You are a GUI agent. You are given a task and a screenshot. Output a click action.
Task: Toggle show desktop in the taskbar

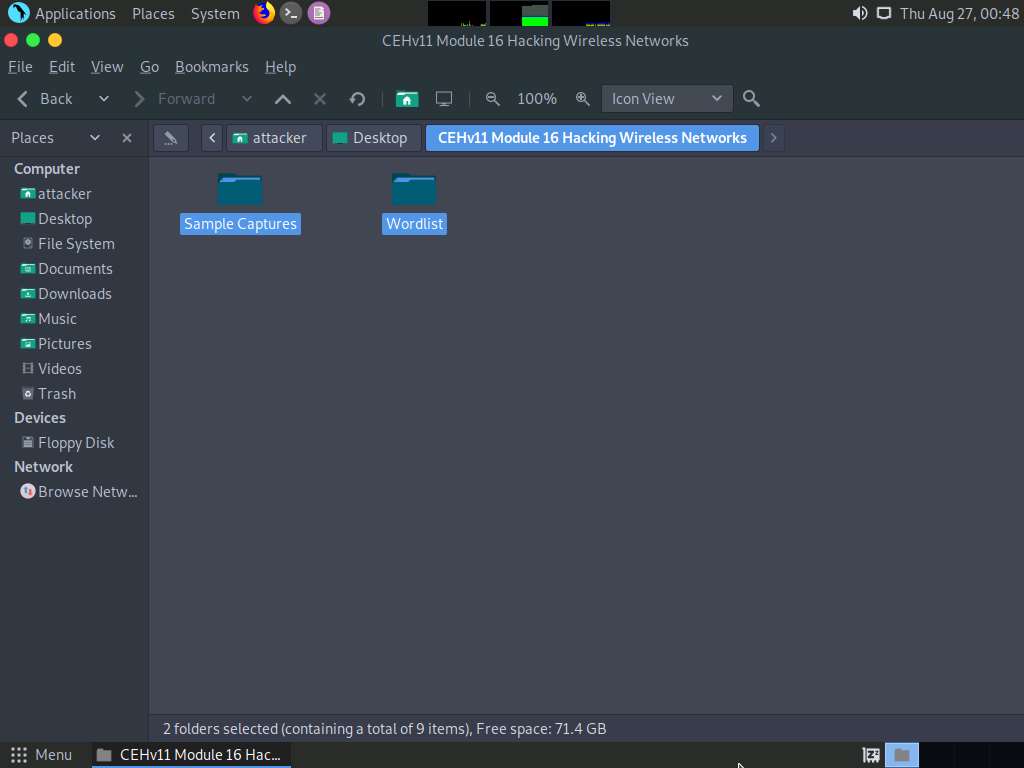(x=901, y=755)
